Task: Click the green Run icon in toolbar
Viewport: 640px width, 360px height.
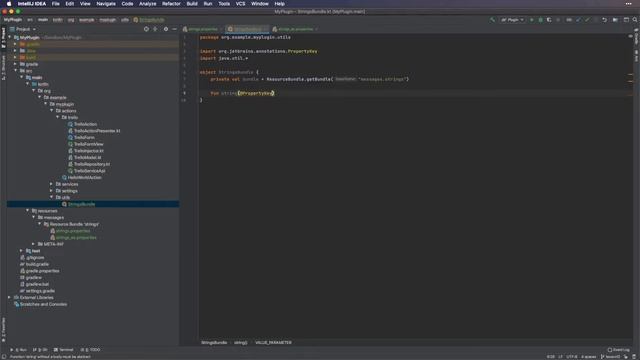Action: 531,20
